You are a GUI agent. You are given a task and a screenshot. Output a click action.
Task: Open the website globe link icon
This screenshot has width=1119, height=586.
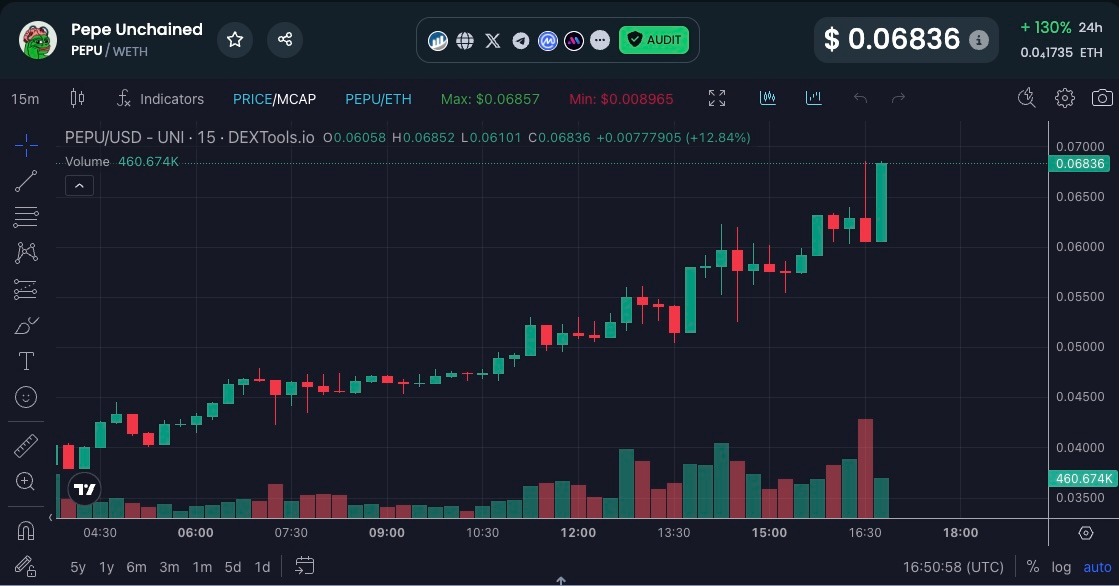click(465, 41)
